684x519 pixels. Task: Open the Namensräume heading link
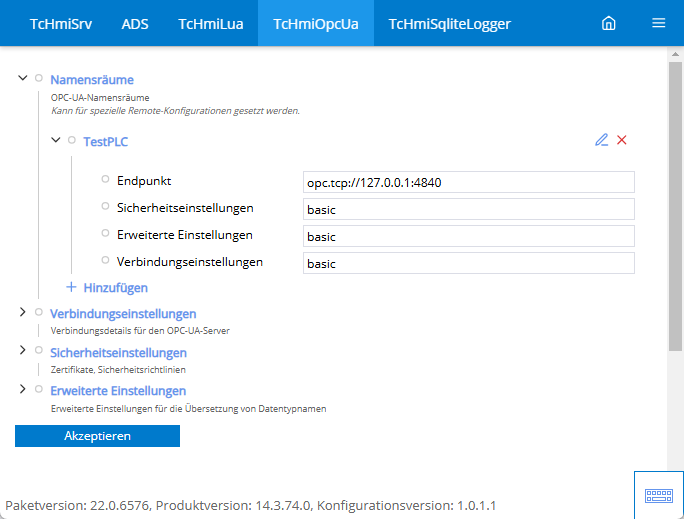(x=92, y=80)
